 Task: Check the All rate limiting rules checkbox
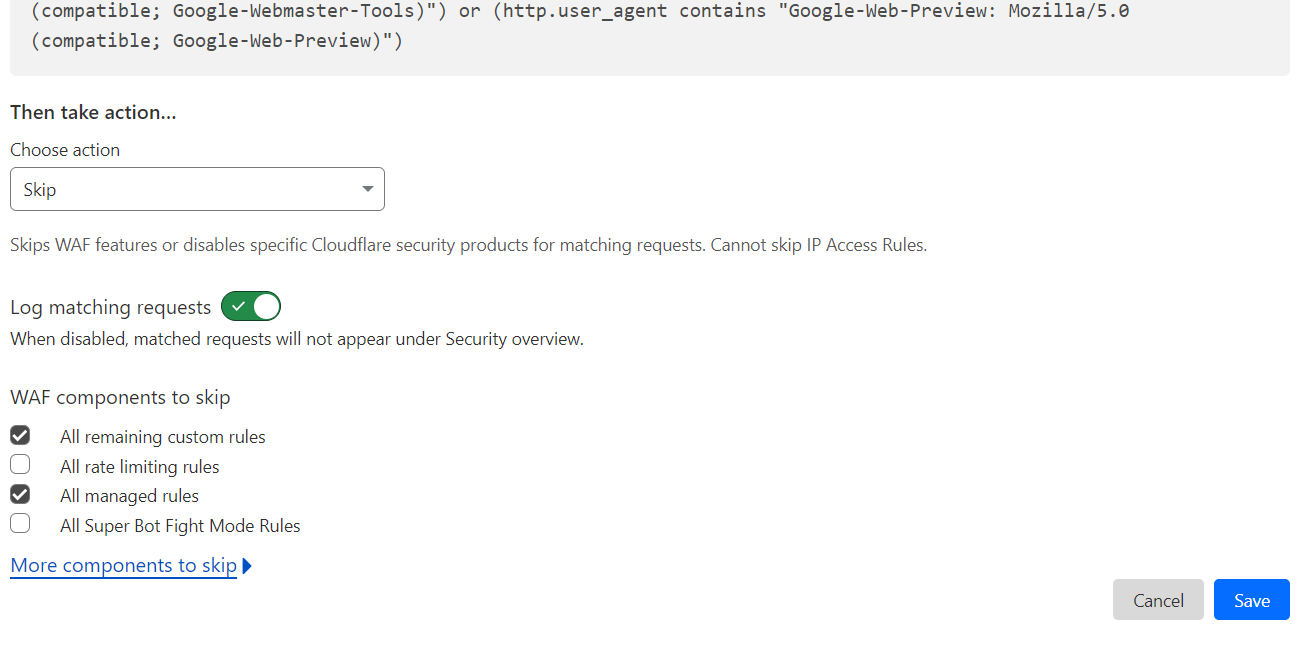click(x=20, y=465)
